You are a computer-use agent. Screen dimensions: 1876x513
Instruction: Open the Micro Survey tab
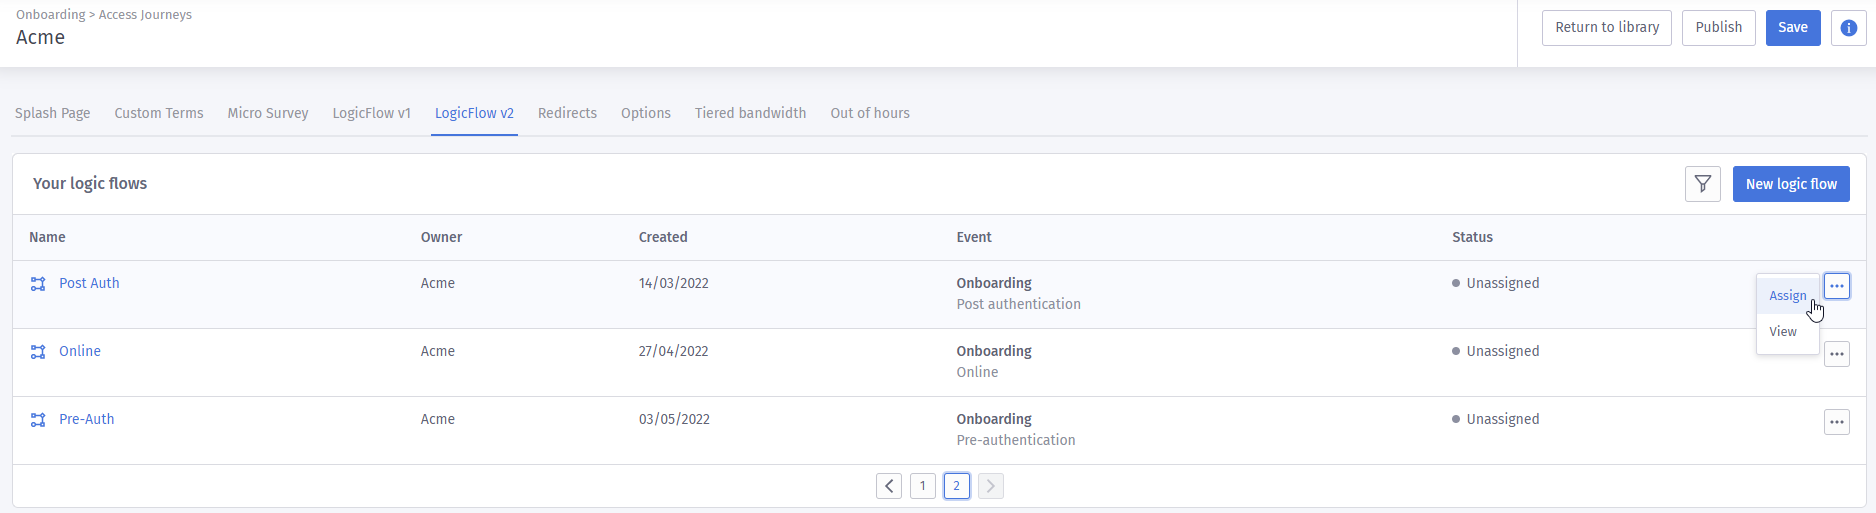(x=267, y=113)
